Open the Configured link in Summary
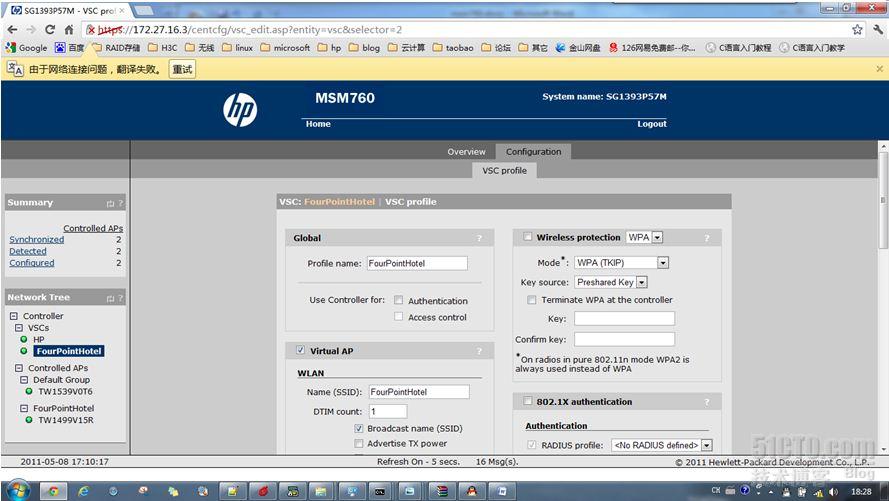 click(32, 263)
